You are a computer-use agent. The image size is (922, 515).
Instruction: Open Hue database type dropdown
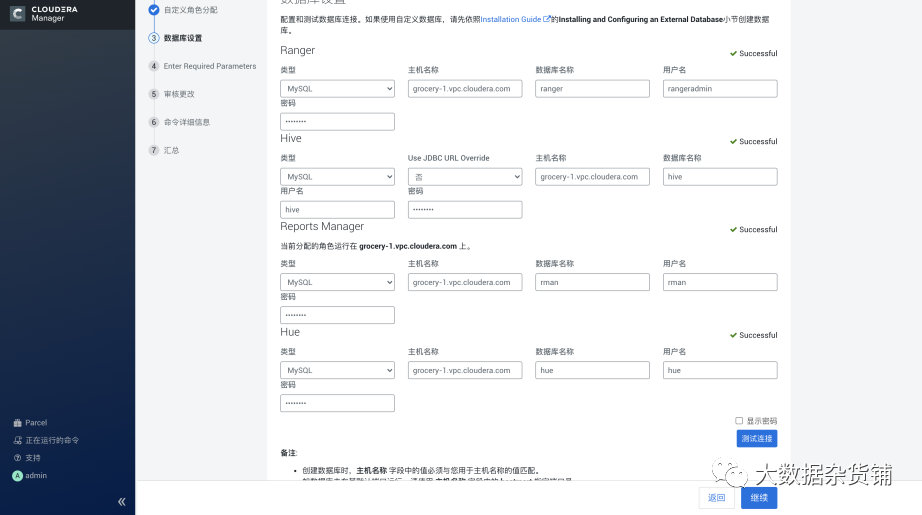point(338,370)
